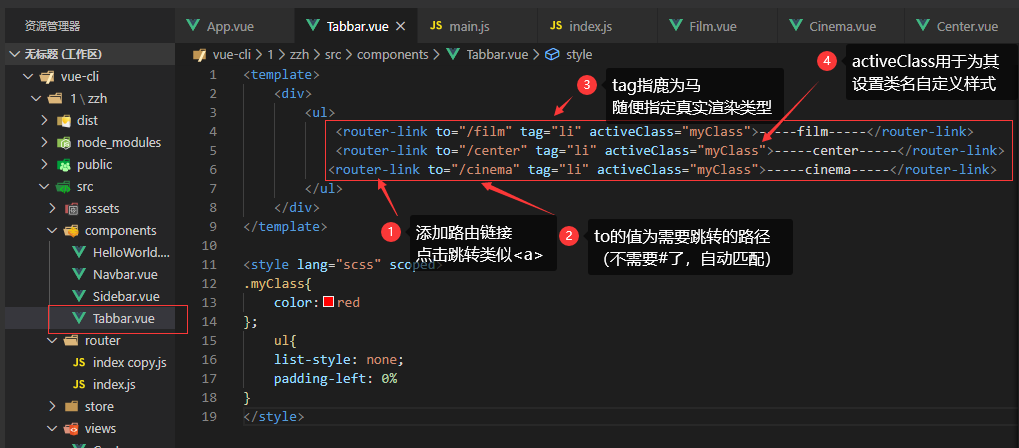Screen dimensions: 1019x448
Task: Expand the dist folder
Action: (45, 120)
